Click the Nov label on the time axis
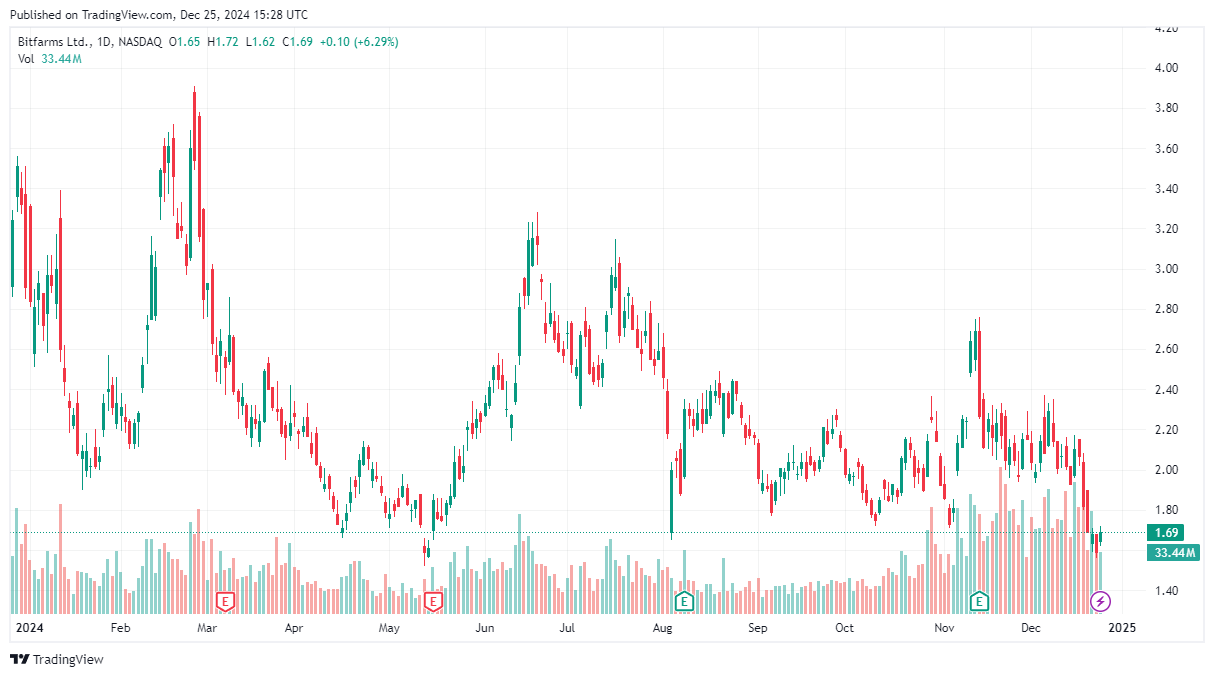The image size is (1214, 677). coord(943,628)
